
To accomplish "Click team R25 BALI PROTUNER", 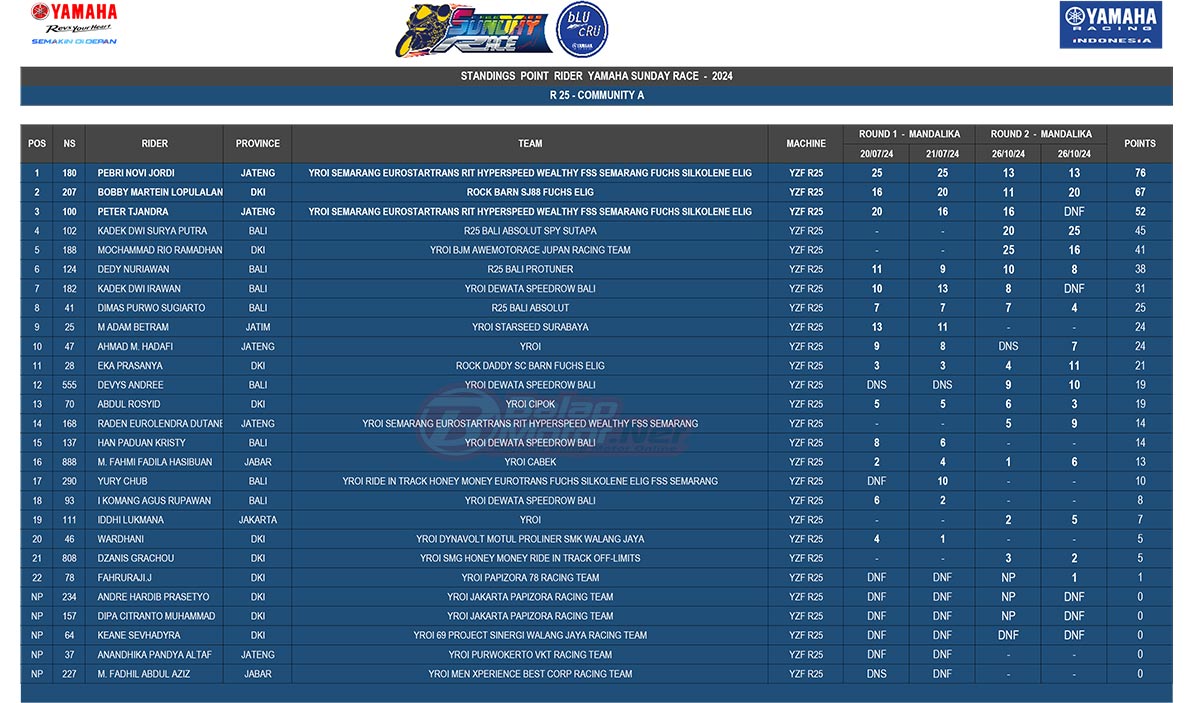I will tap(530, 269).
